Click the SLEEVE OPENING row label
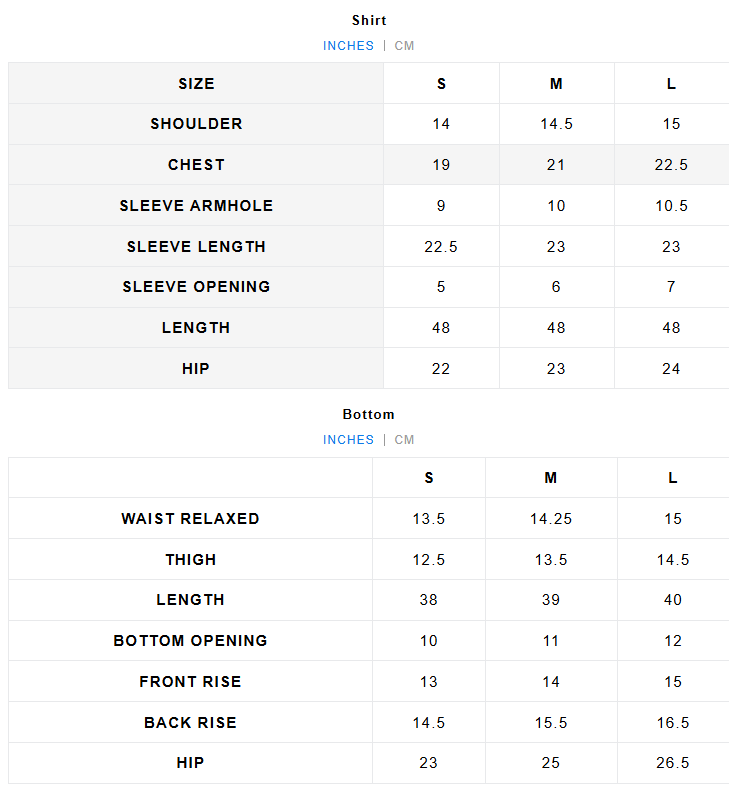This screenshot has height=805, width=738. click(x=196, y=287)
